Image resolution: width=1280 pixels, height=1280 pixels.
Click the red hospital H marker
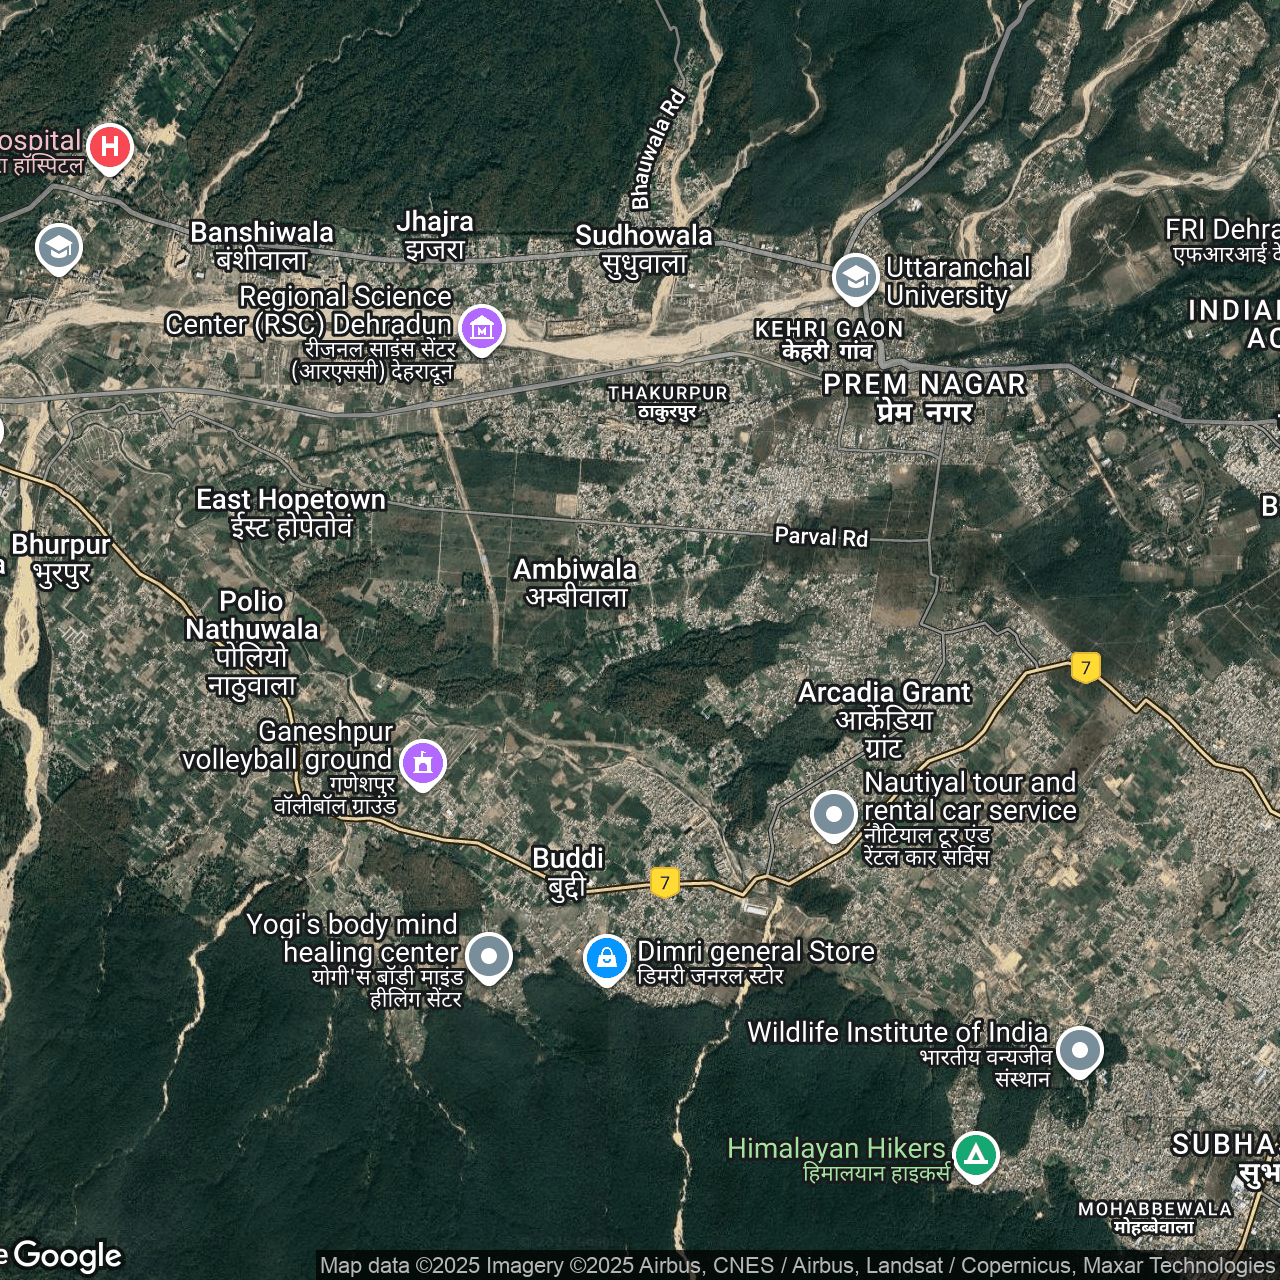point(110,148)
